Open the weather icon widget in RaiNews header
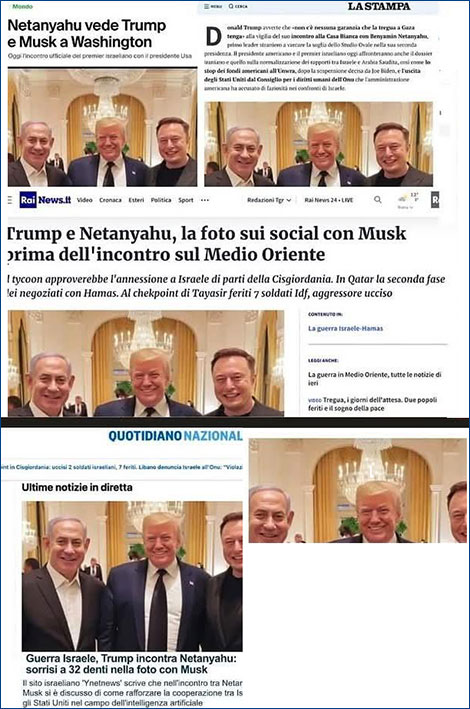Viewport: 470px width, 709px height. [402, 199]
